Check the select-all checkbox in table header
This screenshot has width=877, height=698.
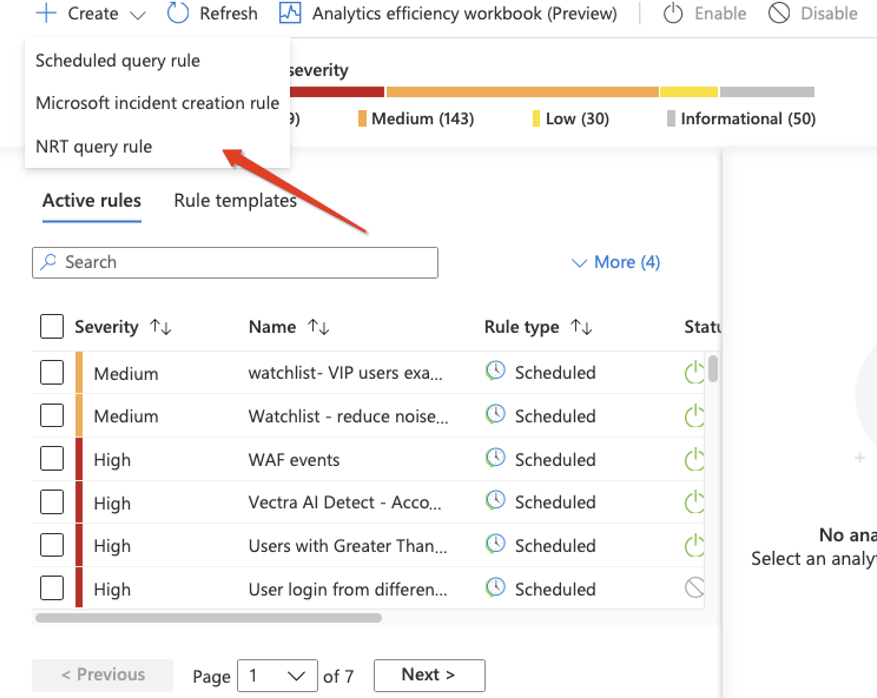pyautogui.click(x=52, y=327)
